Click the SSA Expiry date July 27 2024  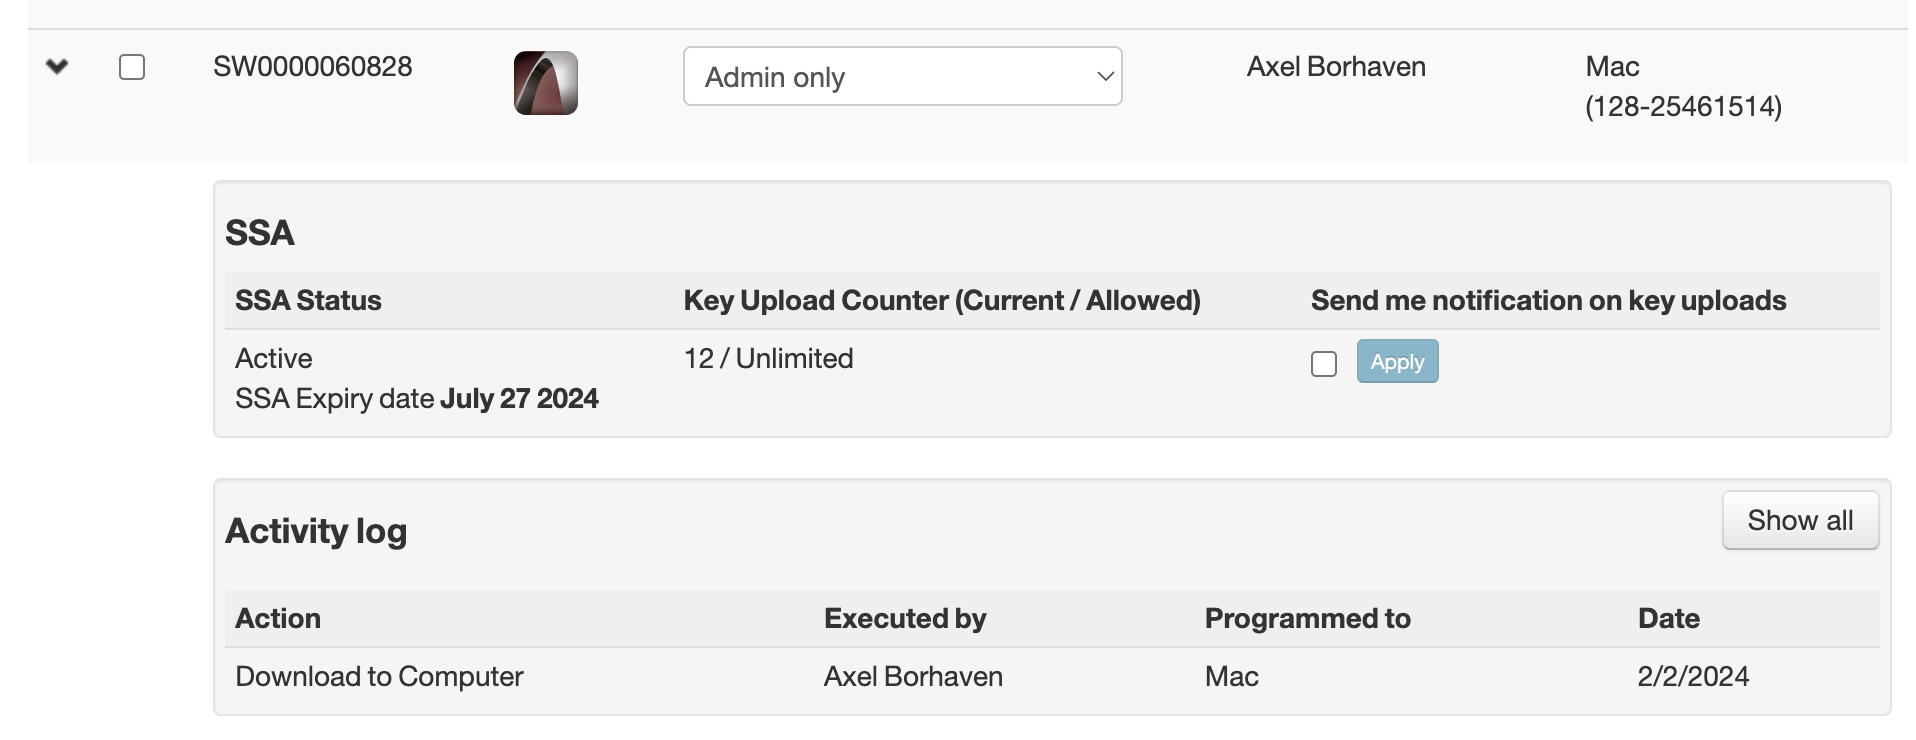coord(417,399)
